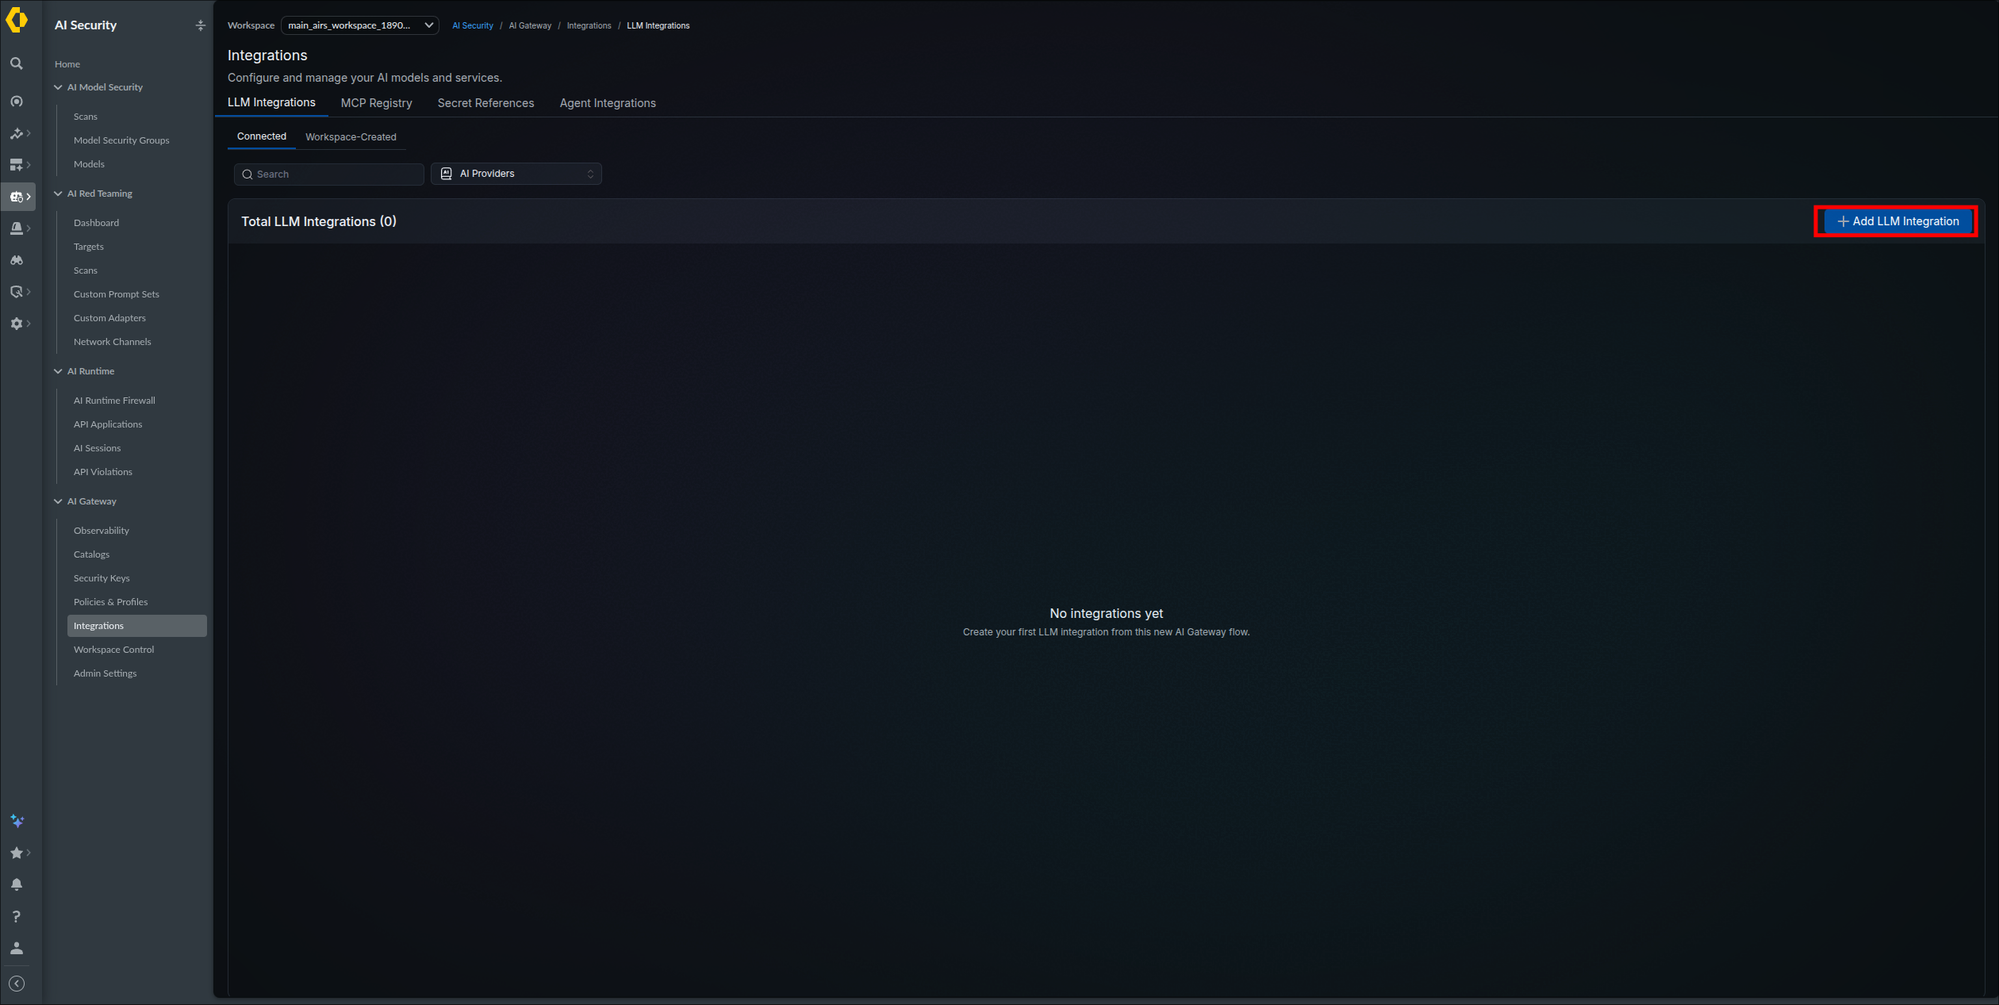1999x1005 pixels.
Task: Open Network Channels in sidebar
Action: pyautogui.click(x=113, y=342)
